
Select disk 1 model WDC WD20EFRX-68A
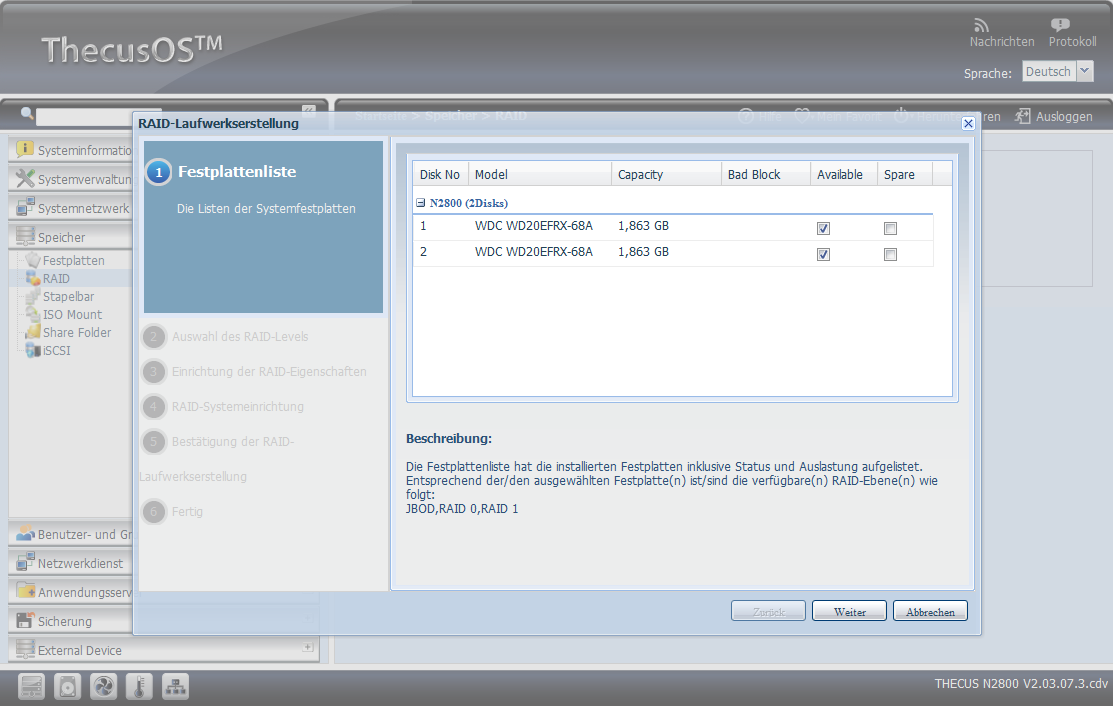point(534,226)
